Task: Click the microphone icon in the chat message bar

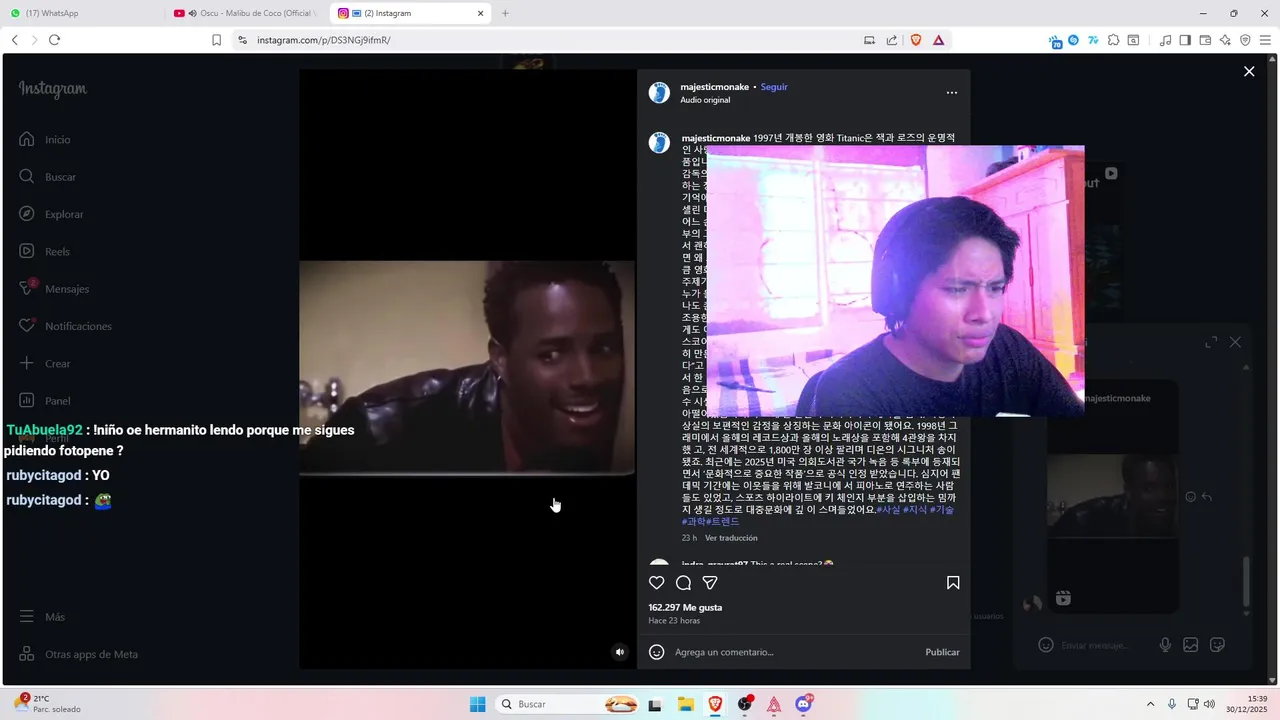Action: pos(1165,645)
